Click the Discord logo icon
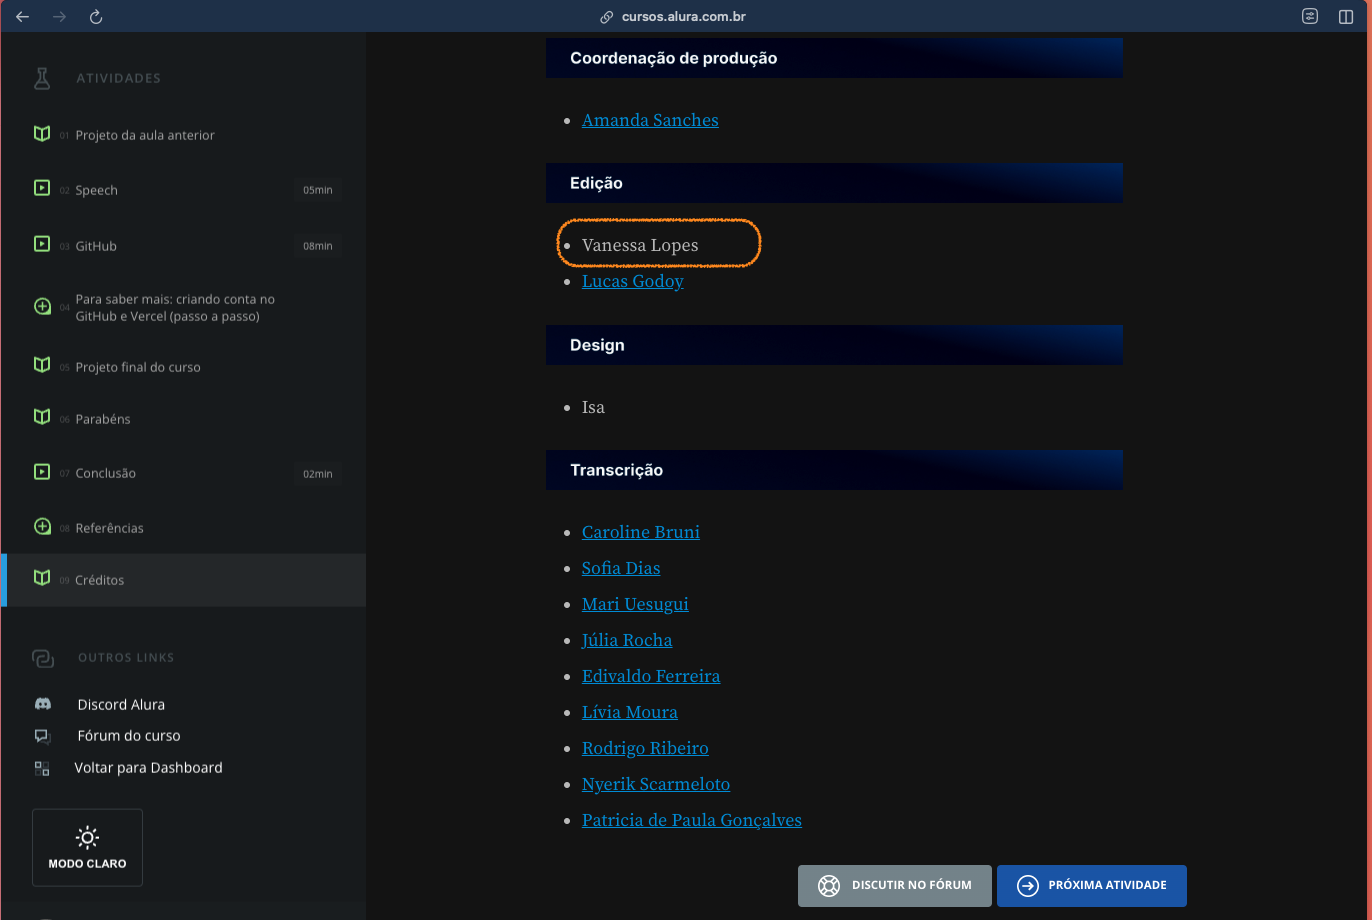The height and width of the screenshot is (920, 1372). 43,704
